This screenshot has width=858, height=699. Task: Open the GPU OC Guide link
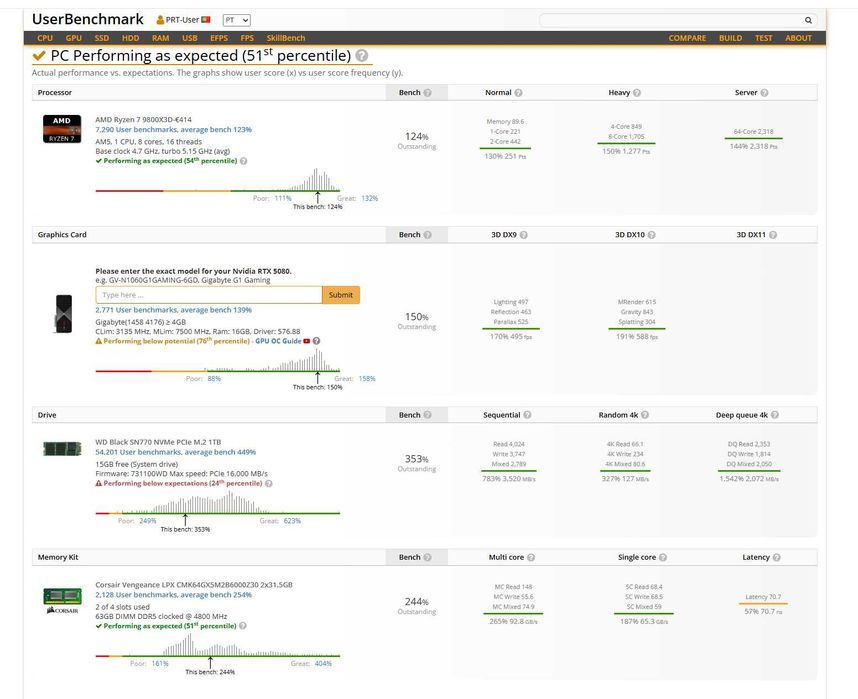pyautogui.click(x=278, y=341)
